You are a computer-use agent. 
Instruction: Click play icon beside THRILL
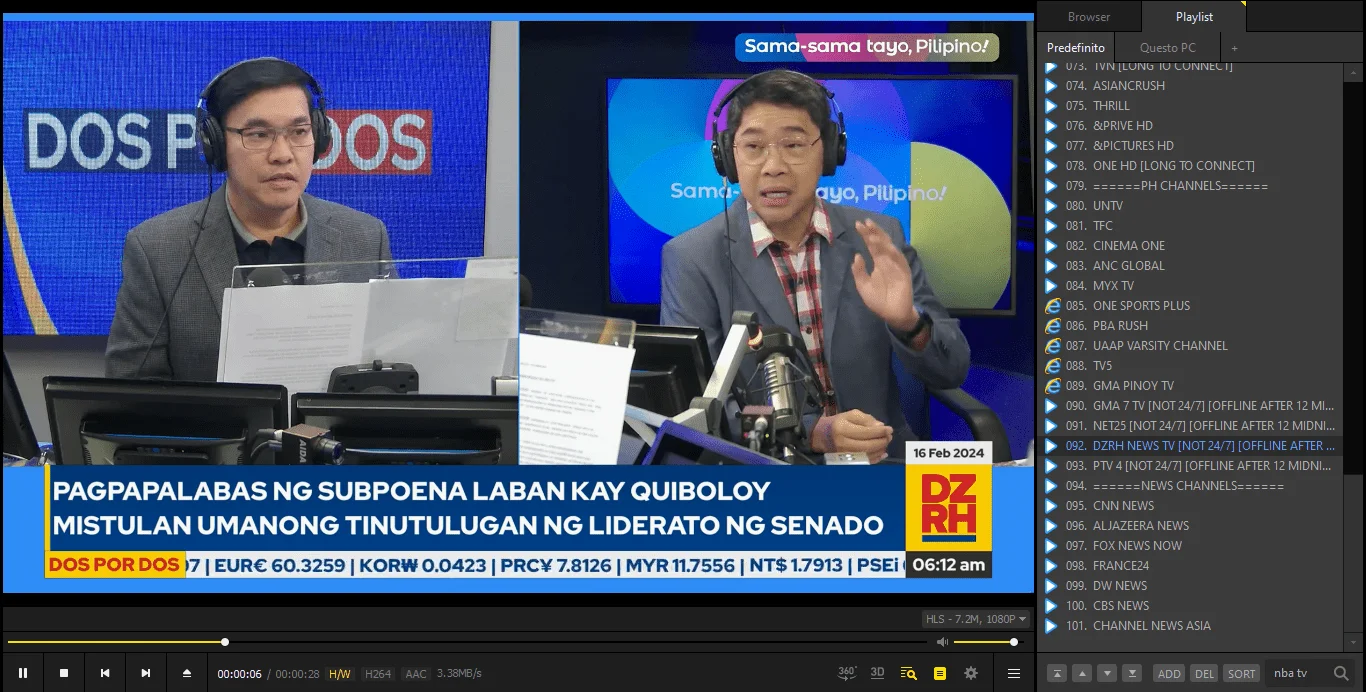tap(1051, 106)
